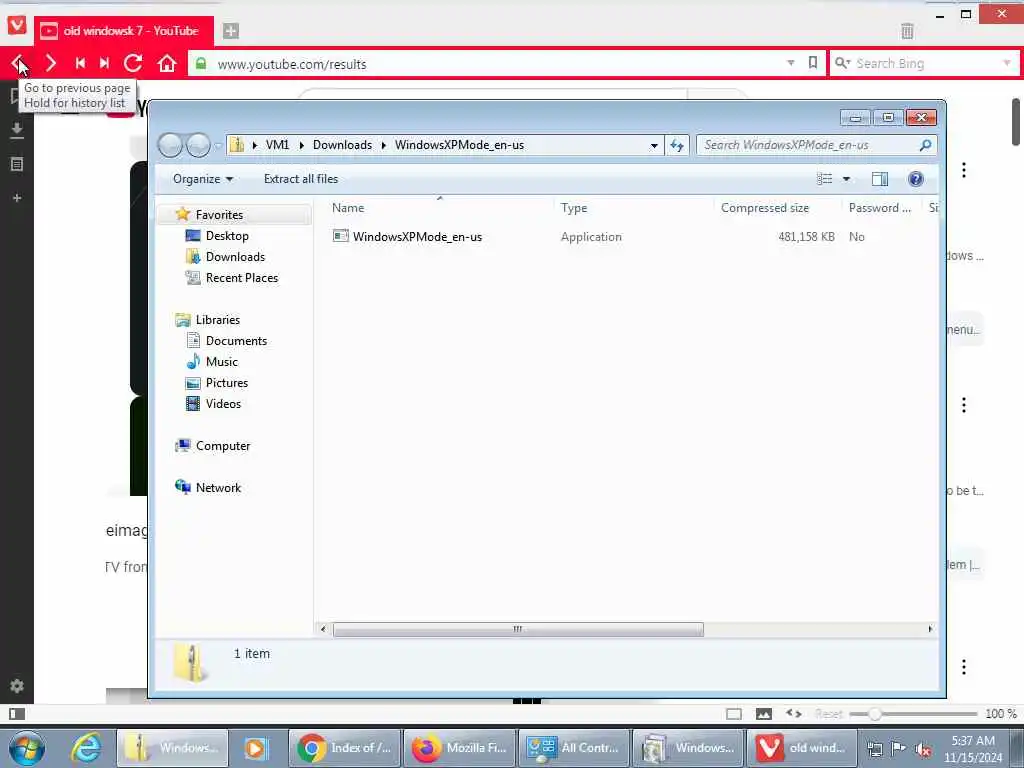Open view options dropdown arrow in Explorer
The width and height of the screenshot is (1024, 768).
846,179
